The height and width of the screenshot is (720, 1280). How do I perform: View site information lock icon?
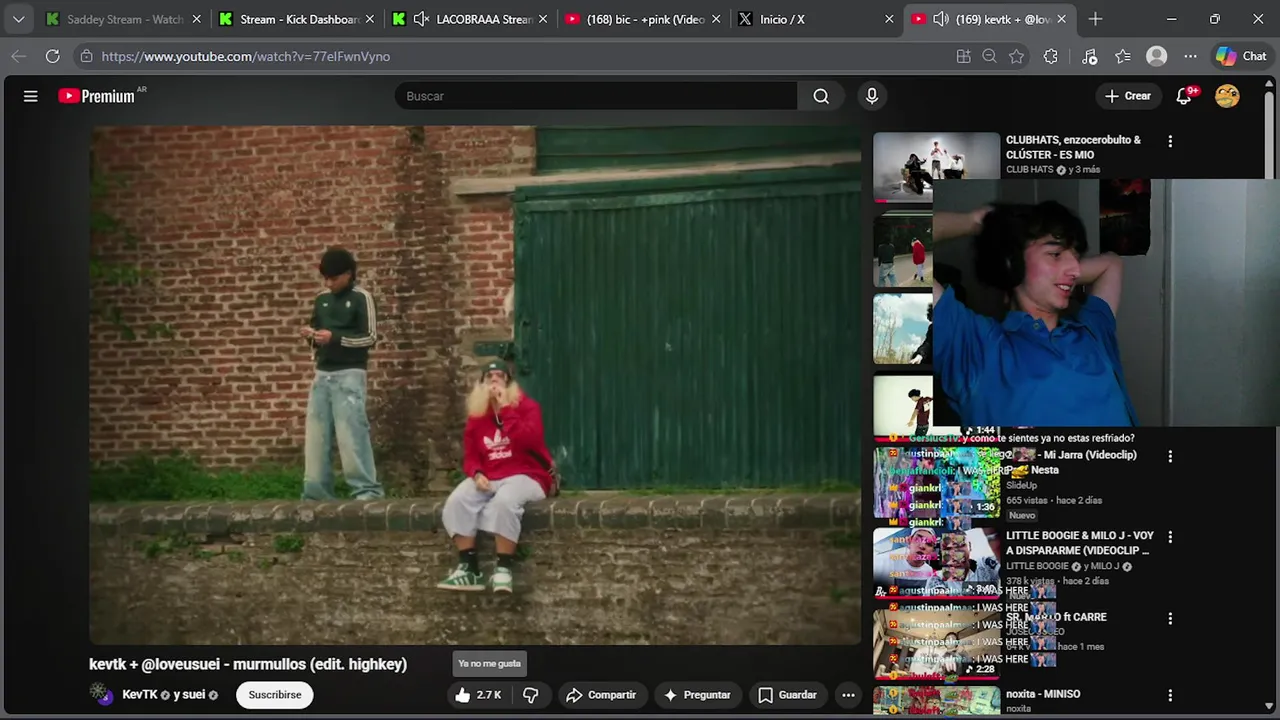[87, 57]
